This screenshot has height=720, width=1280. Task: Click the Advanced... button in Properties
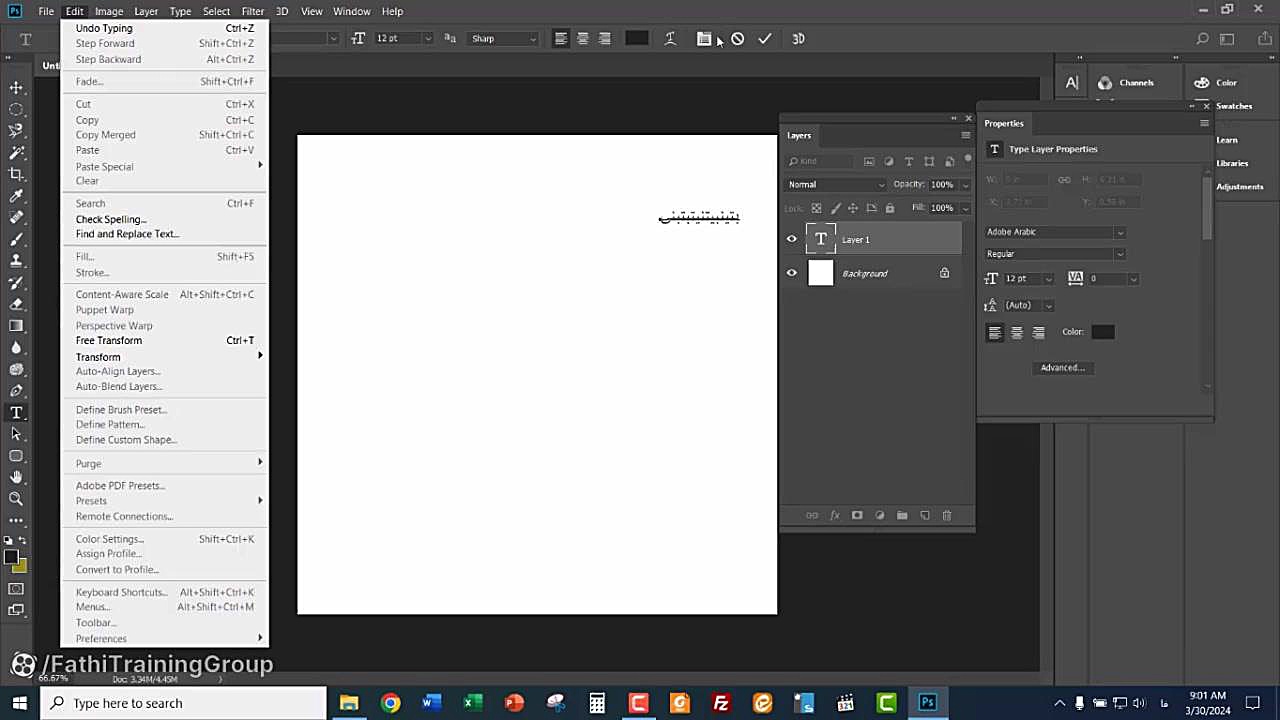click(1062, 368)
